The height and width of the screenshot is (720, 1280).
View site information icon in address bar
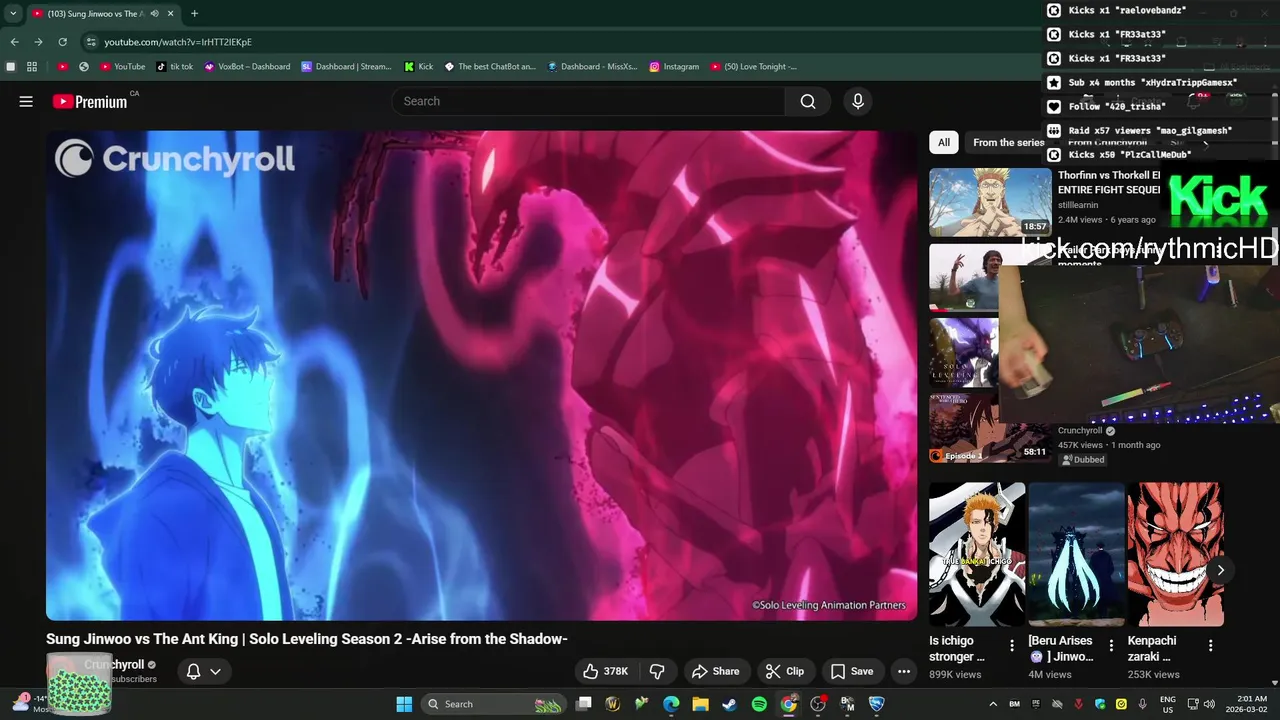point(91,42)
